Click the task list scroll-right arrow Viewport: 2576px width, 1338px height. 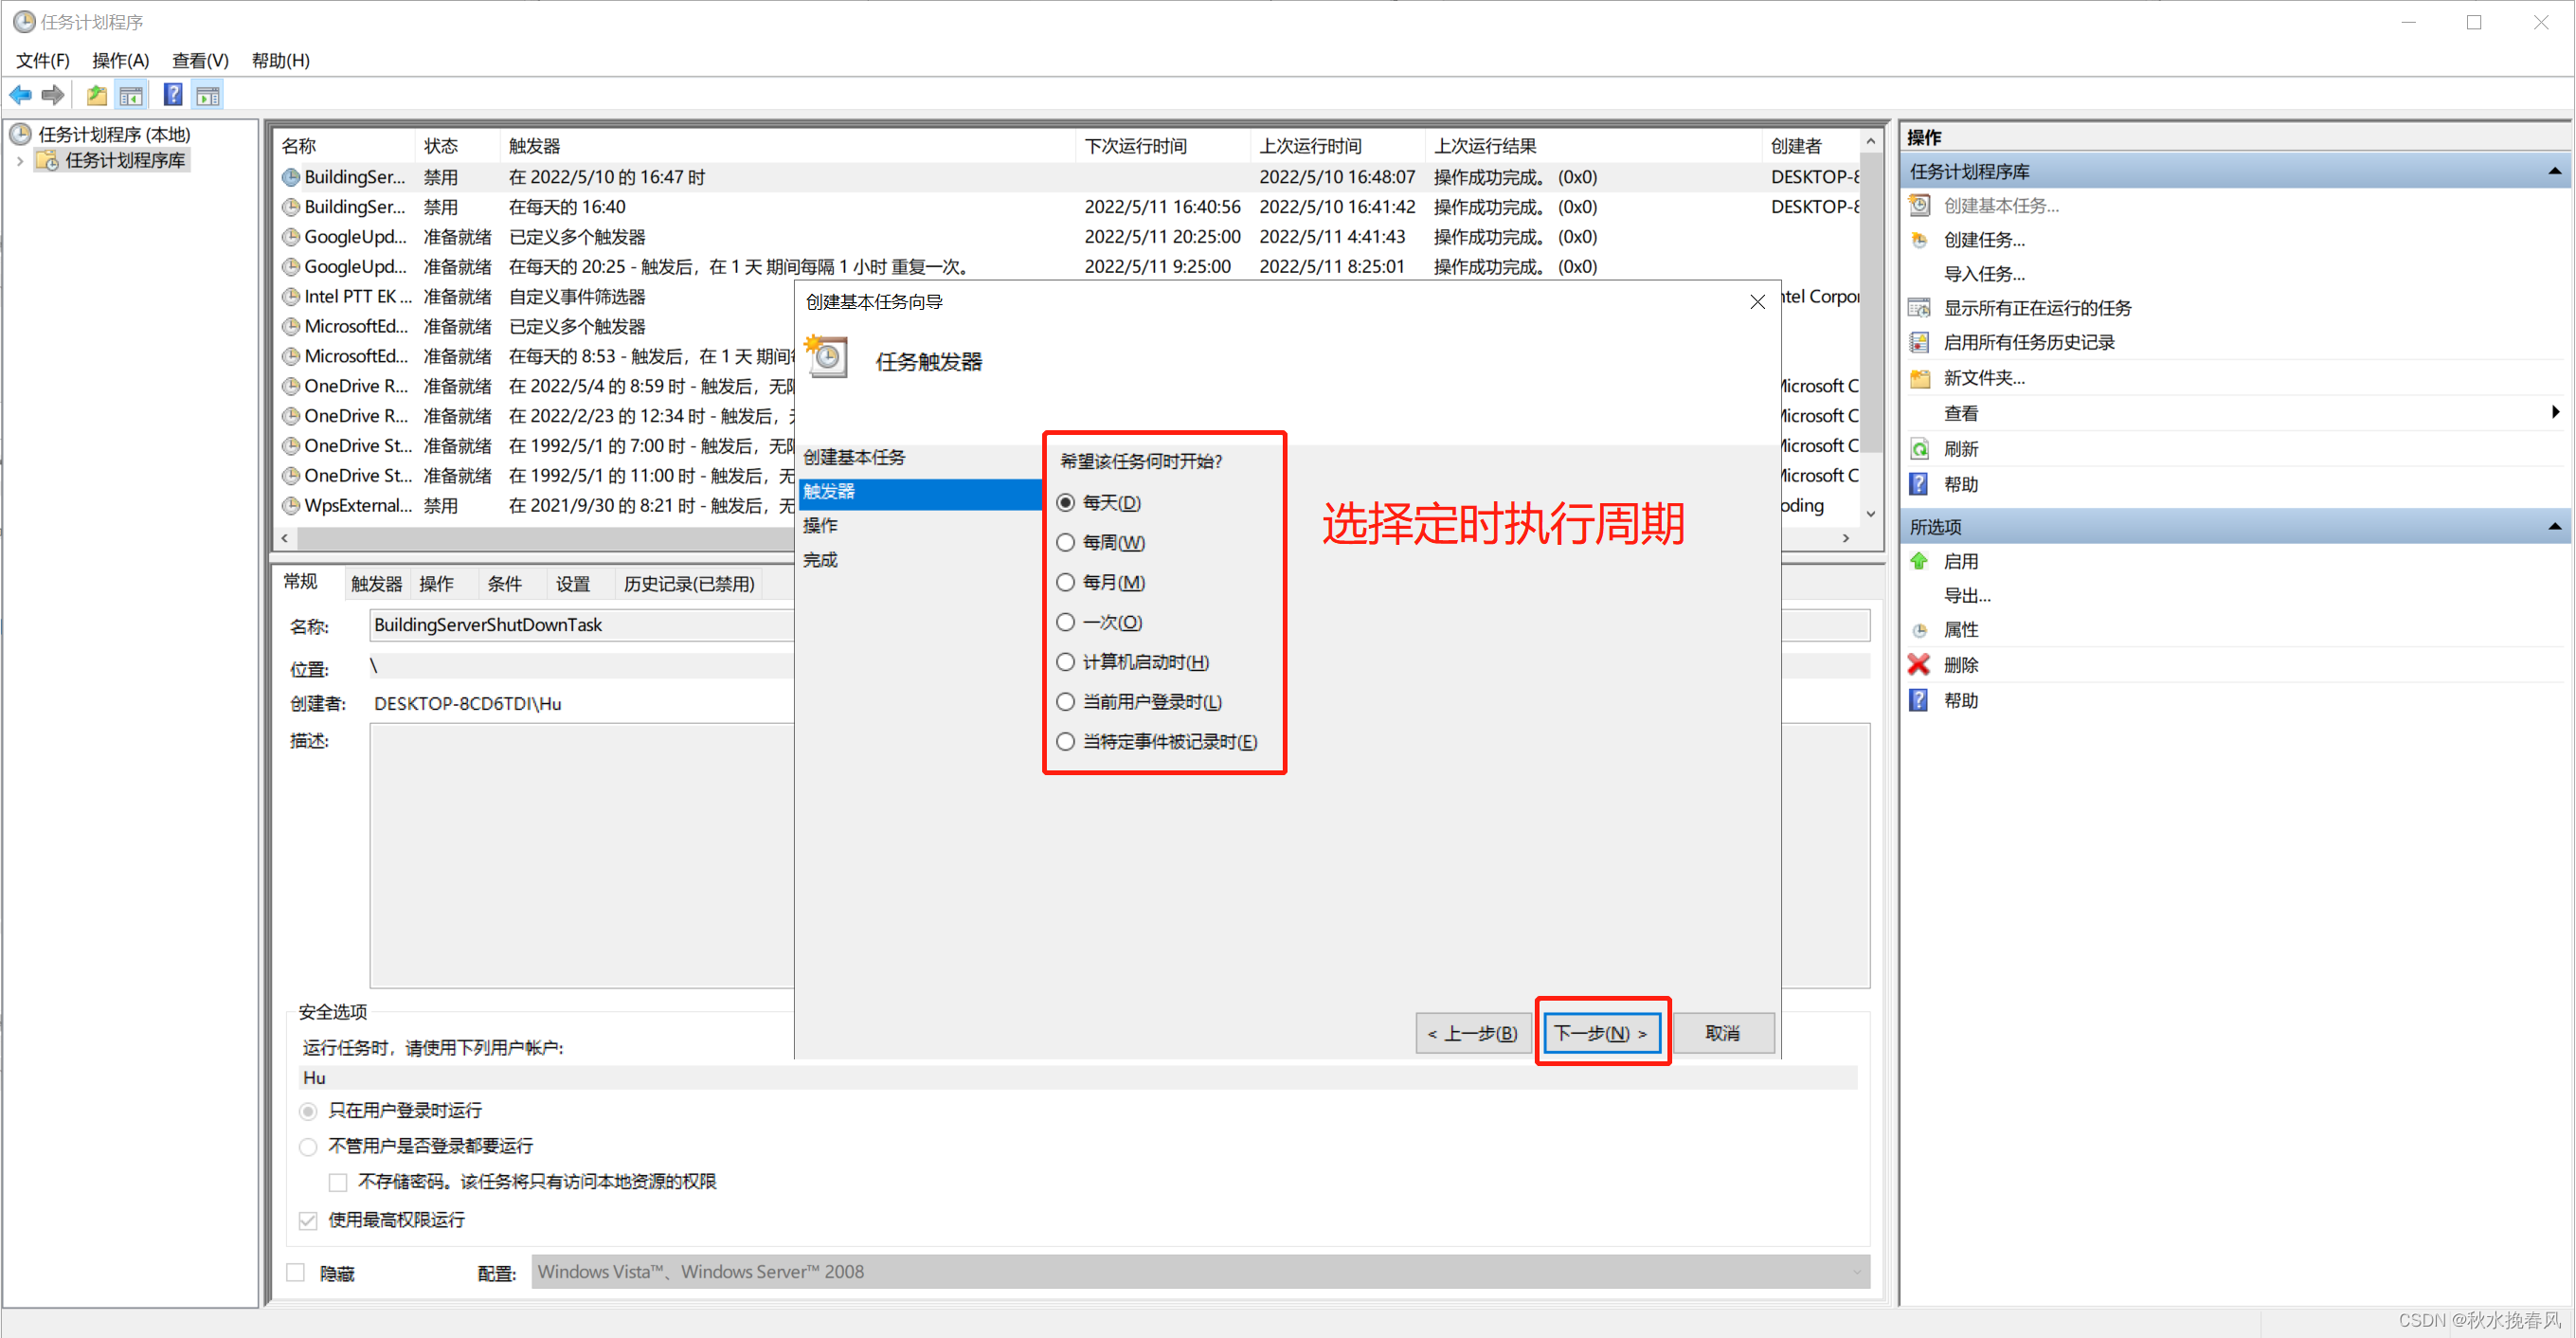coord(1846,538)
